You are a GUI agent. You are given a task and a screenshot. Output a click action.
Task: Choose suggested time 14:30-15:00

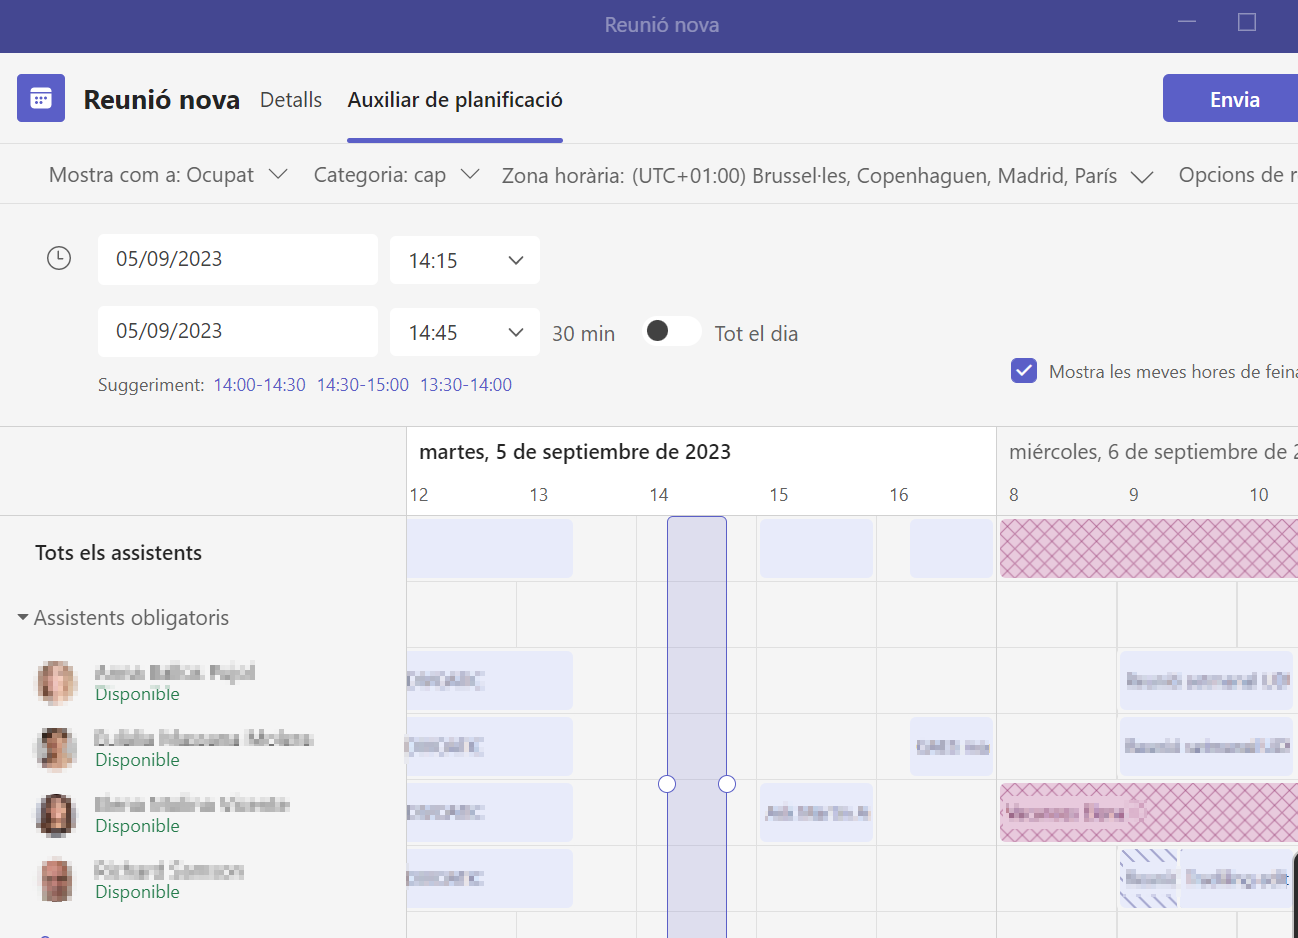coord(363,385)
